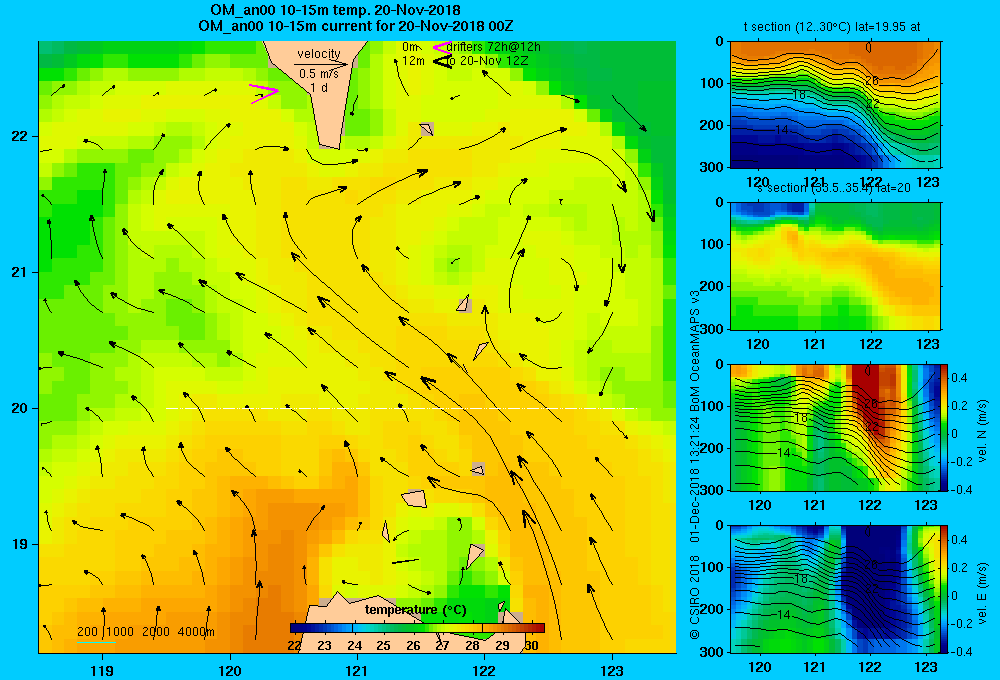
Task: Click the '2000' bathymetry depth legend label
Action: point(156,632)
